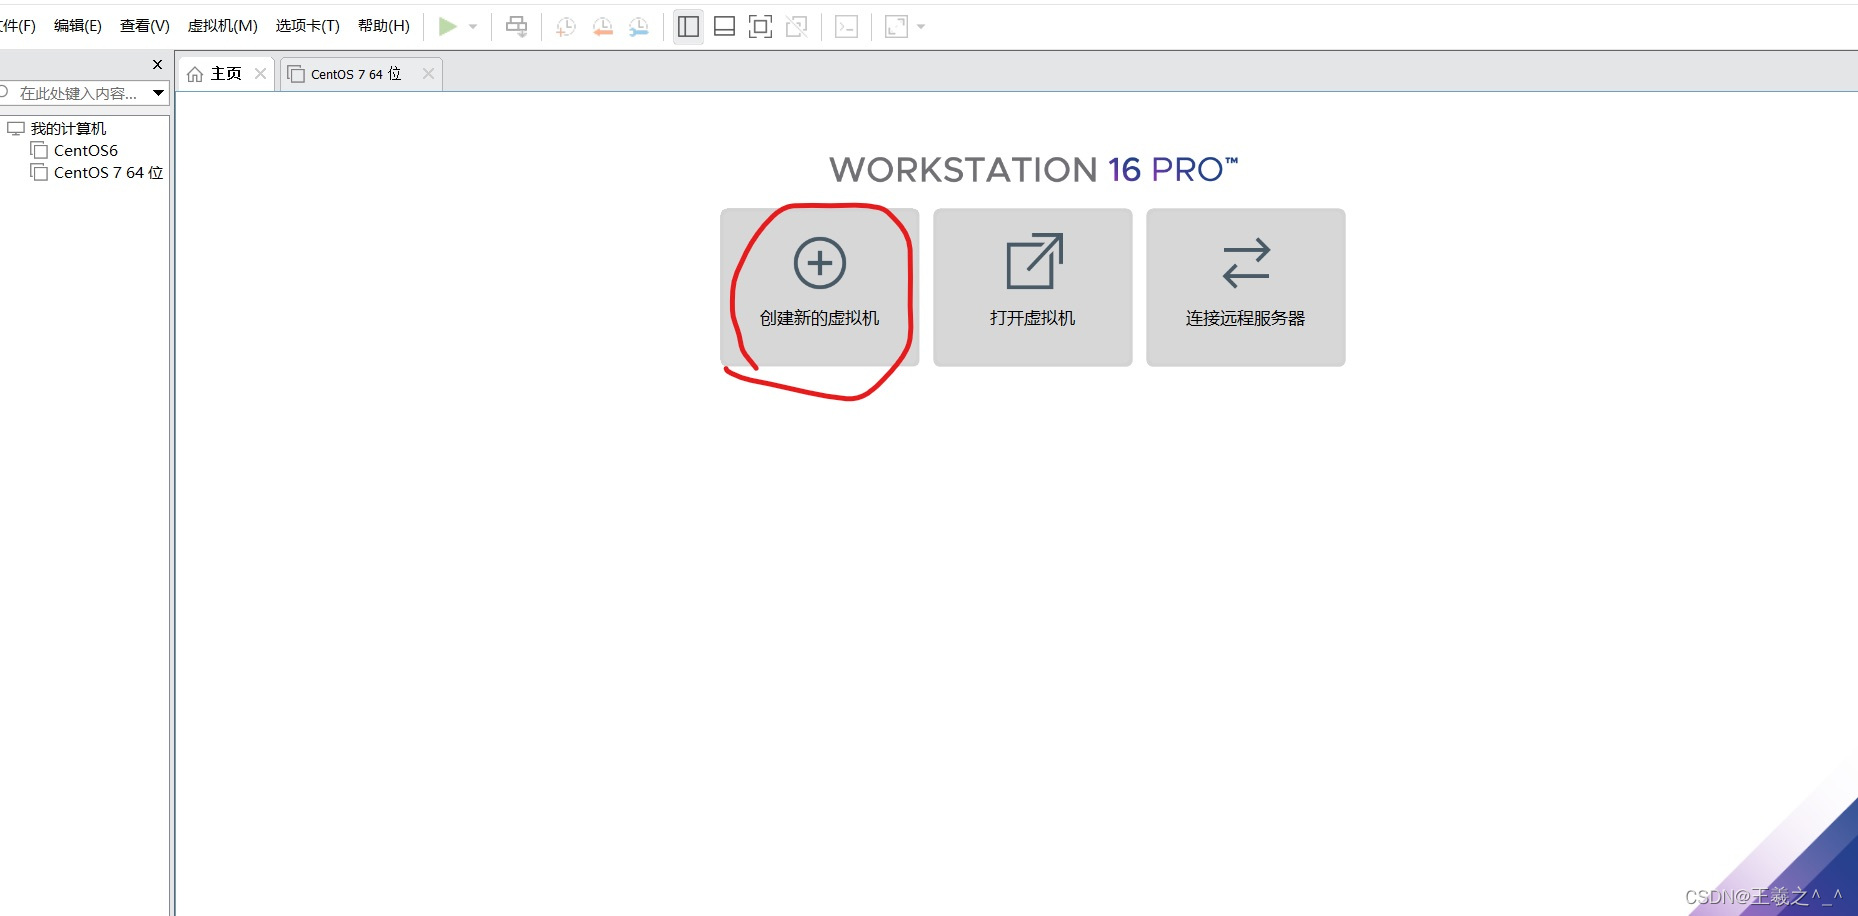Select 我的计算机 in the library tree
Screen dimensions: 1858x916
click(x=68, y=129)
